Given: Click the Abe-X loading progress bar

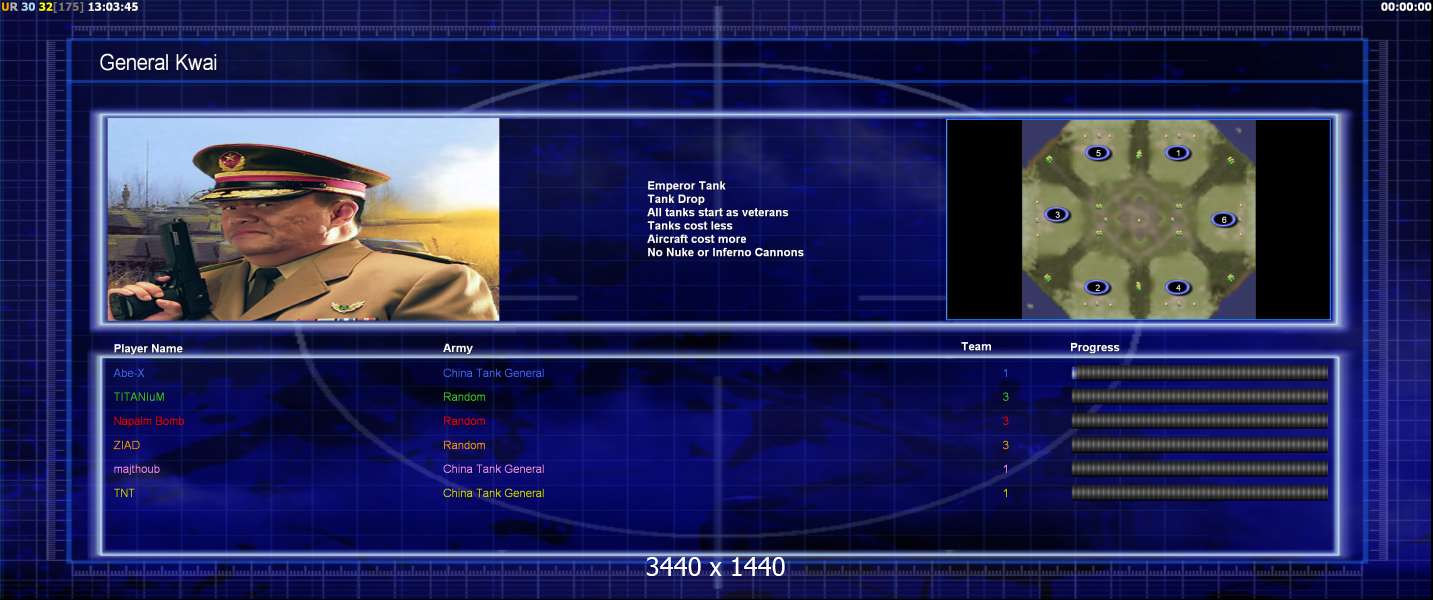Looking at the screenshot, I should tap(1200, 373).
